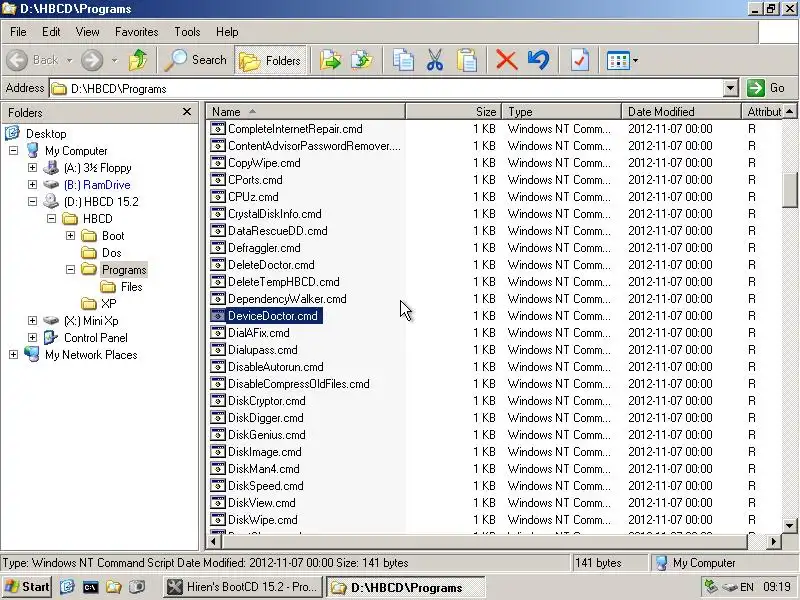
Task: Close the Folders pane
Action: pyautogui.click(x=187, y=112)
